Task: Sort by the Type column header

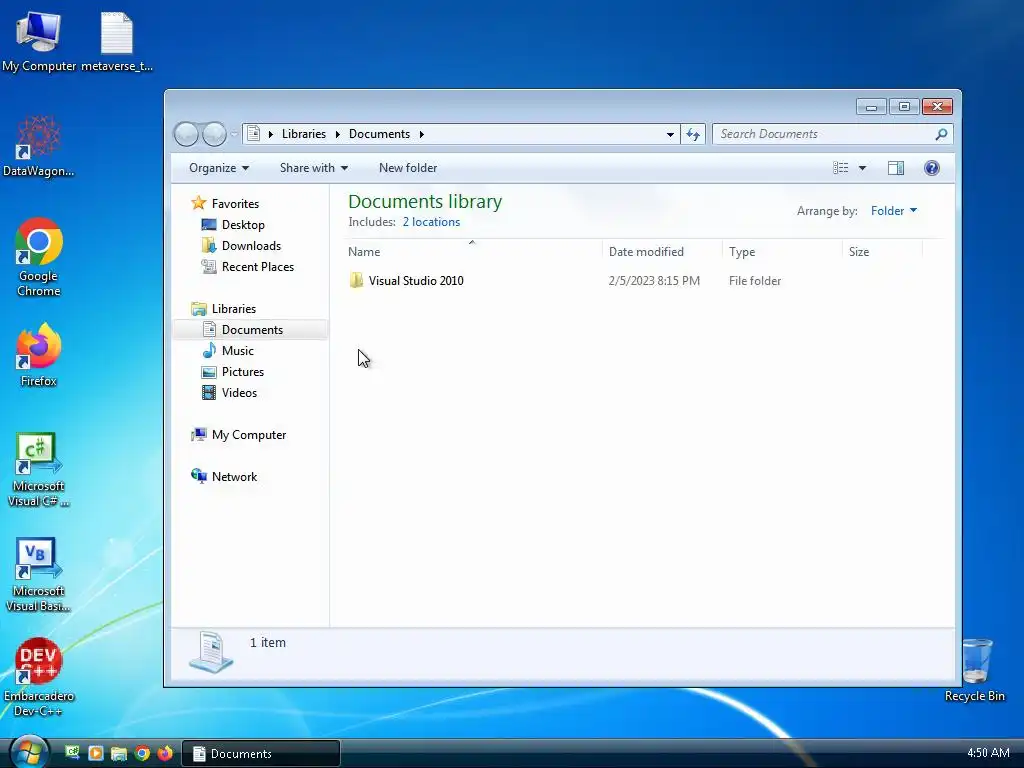Action: coord(782,251)
